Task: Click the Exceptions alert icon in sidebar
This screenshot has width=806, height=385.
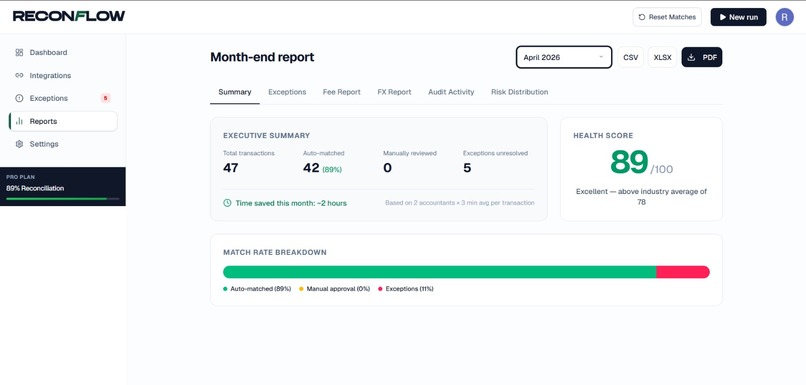Action: (19, 98)
